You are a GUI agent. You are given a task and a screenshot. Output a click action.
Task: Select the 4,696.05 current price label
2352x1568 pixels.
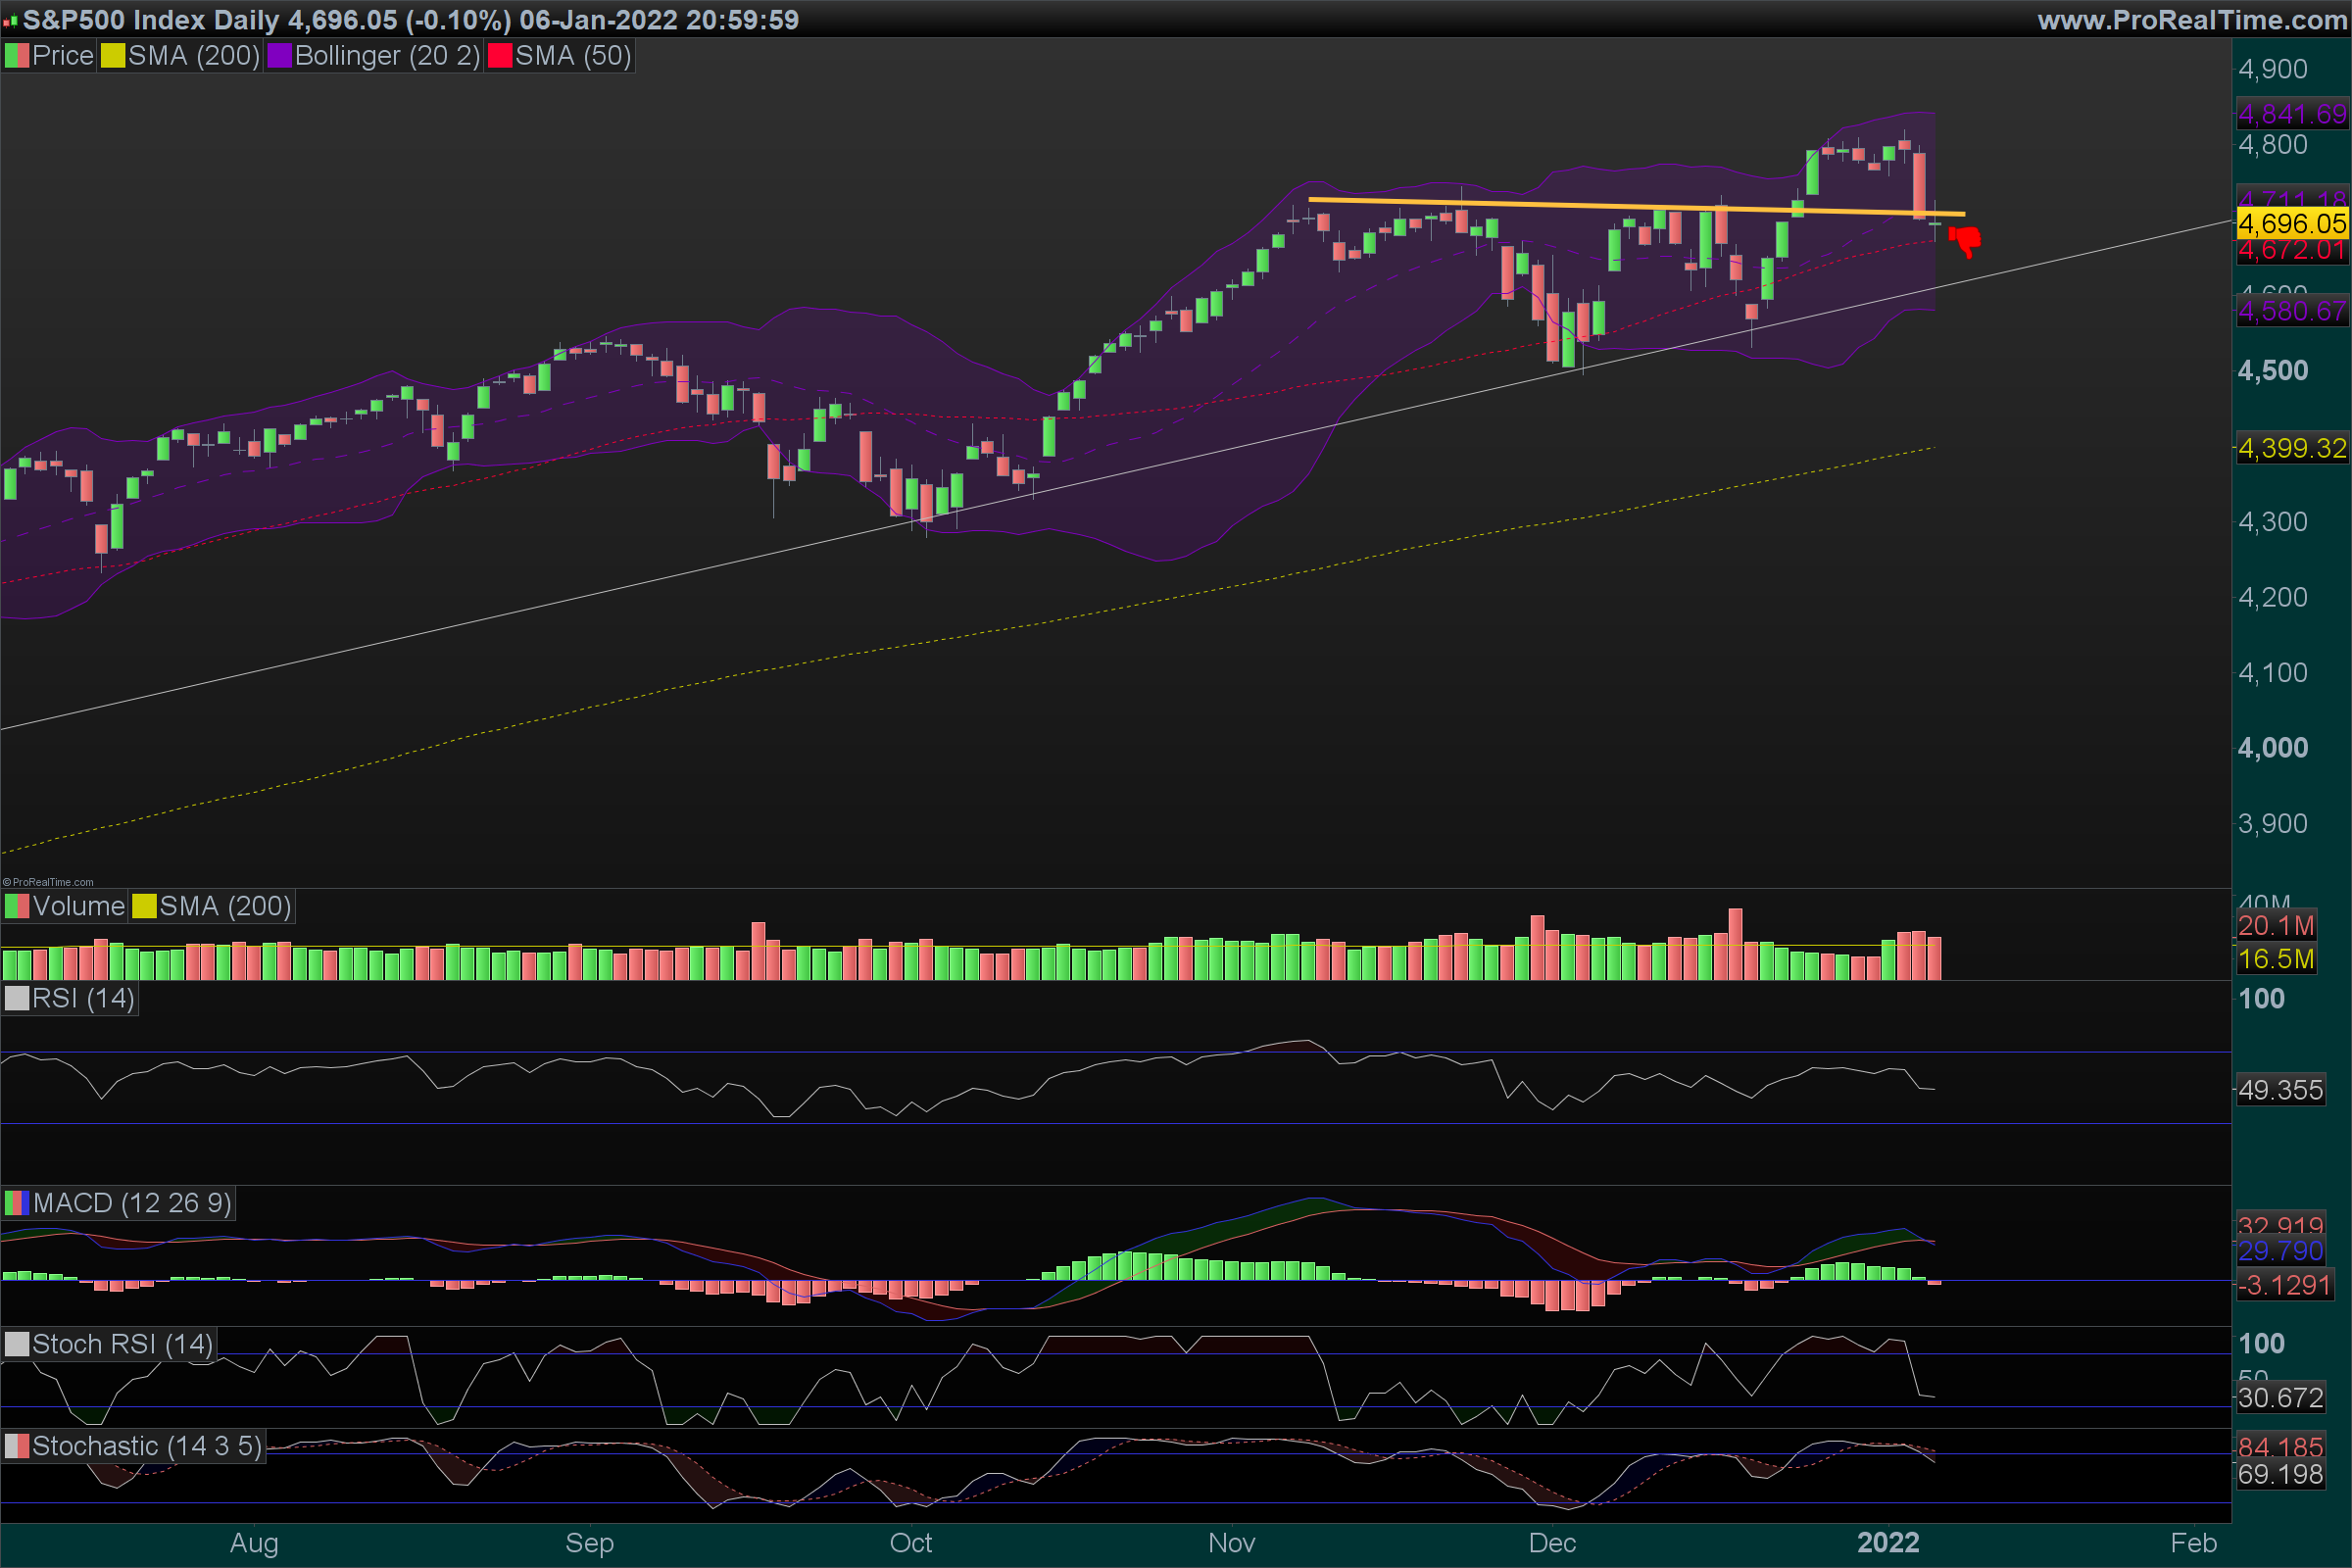point(2291,224)
